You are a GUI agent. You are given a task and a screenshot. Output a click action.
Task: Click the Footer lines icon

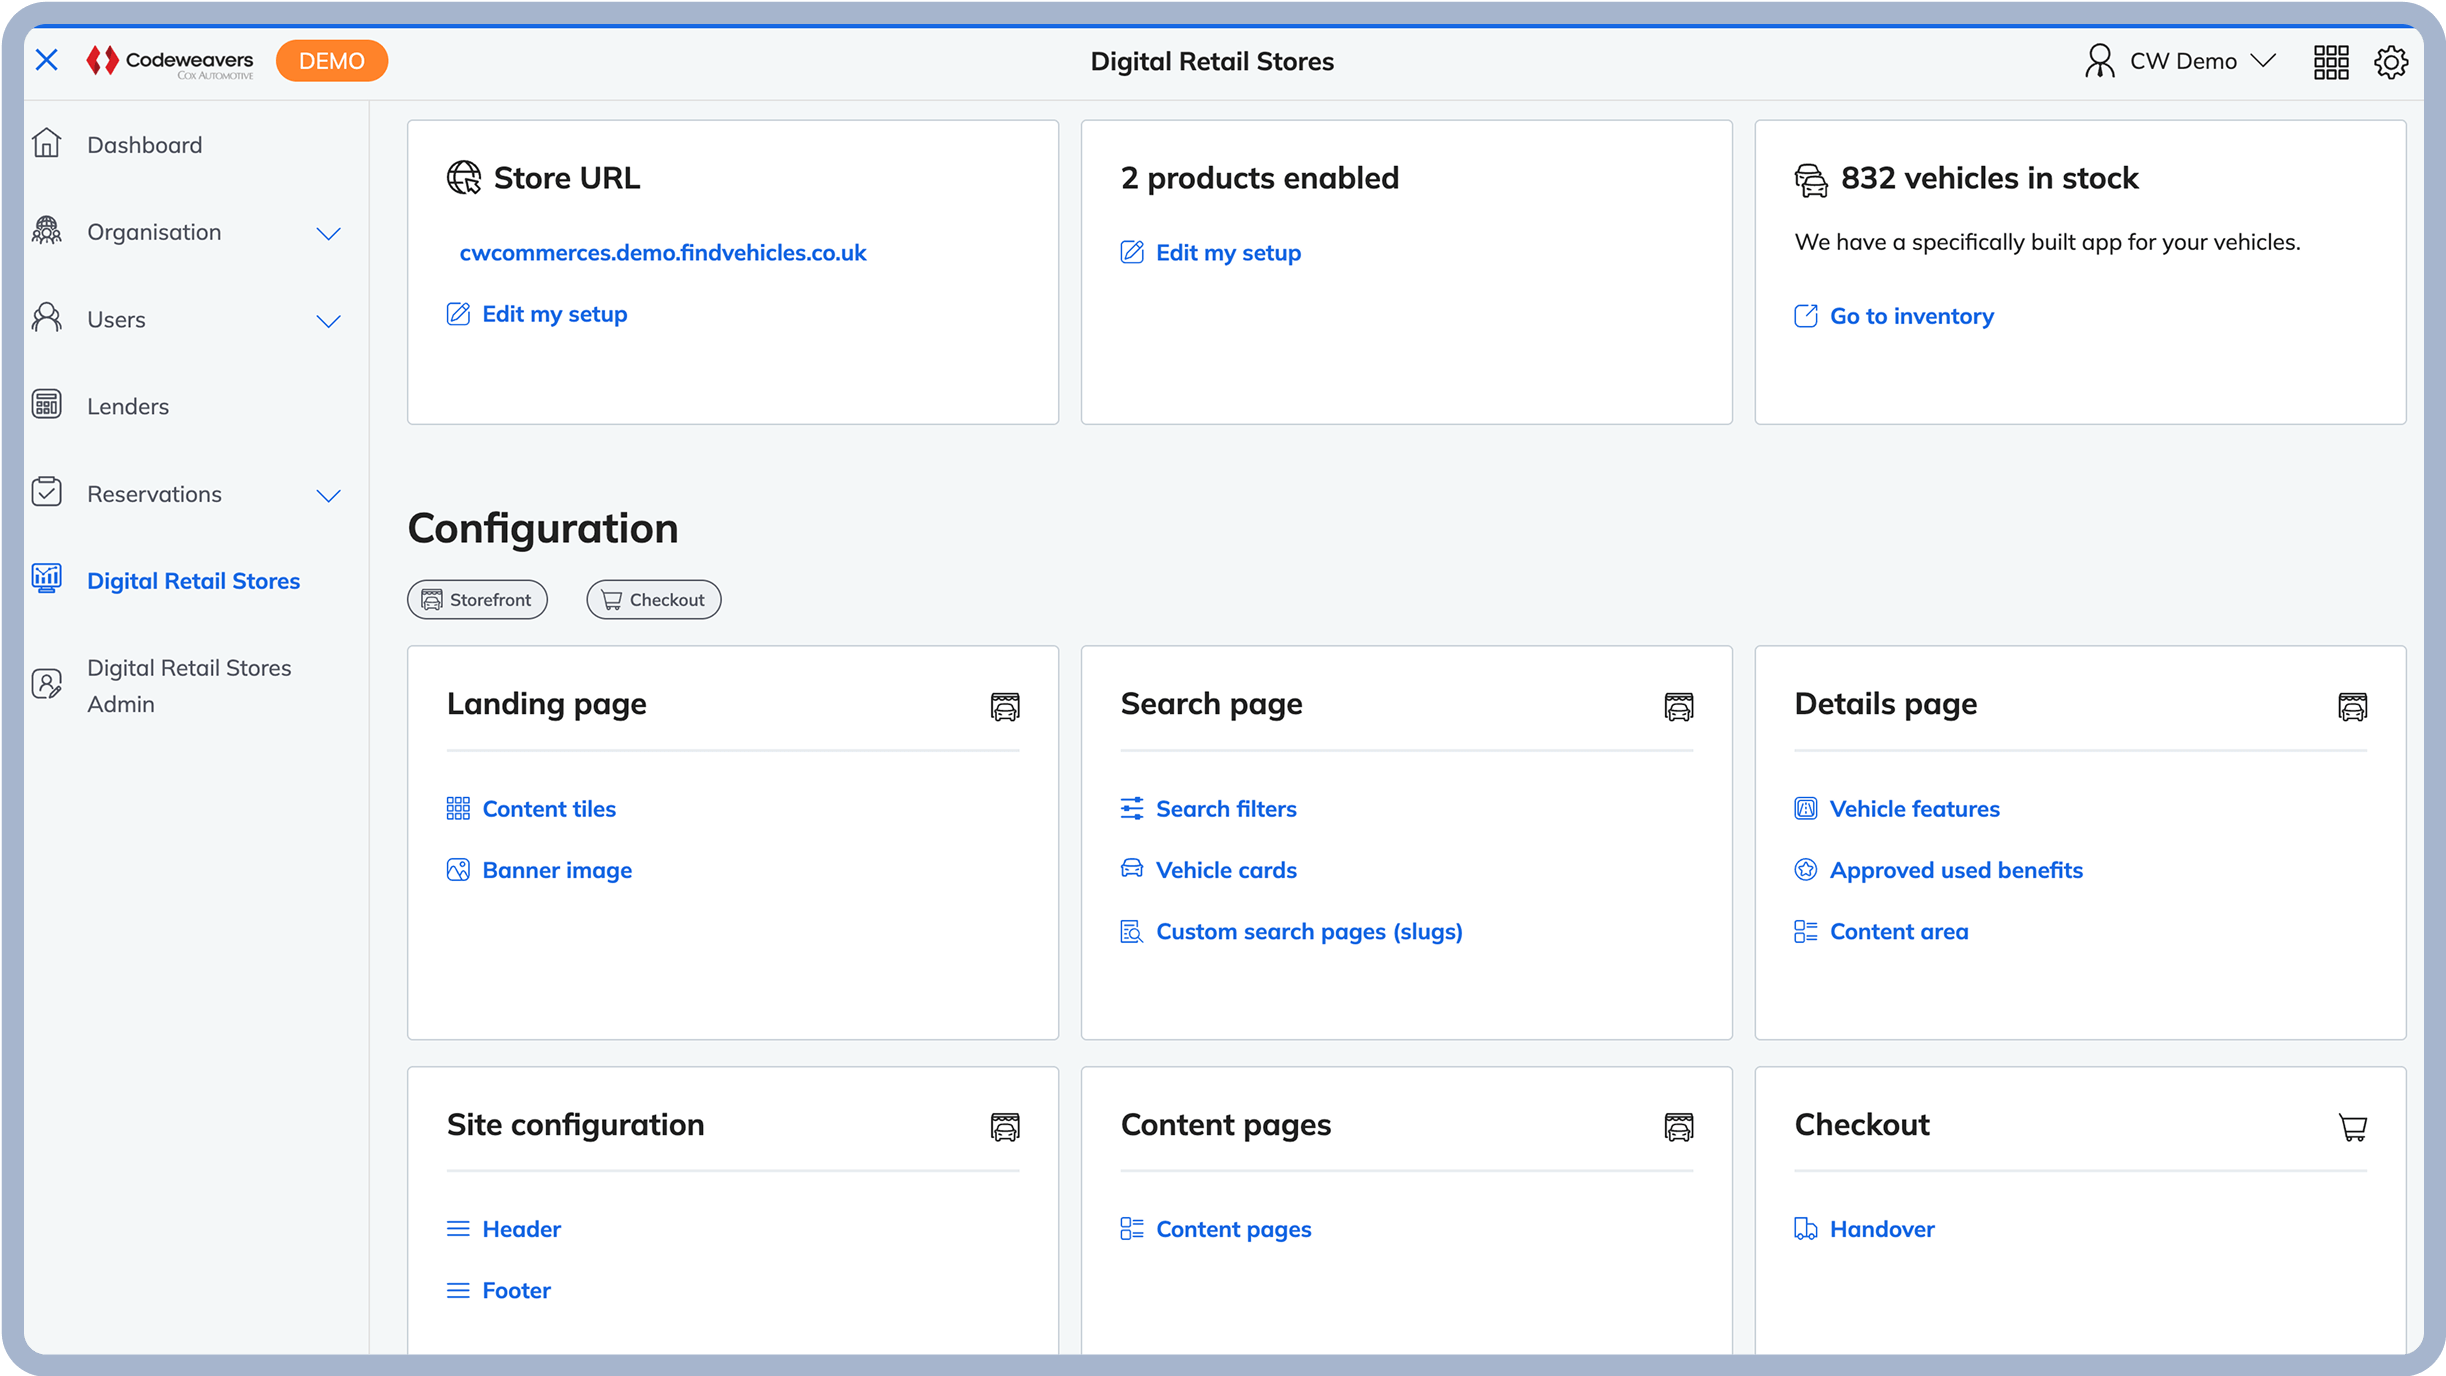coord(458,1290)
